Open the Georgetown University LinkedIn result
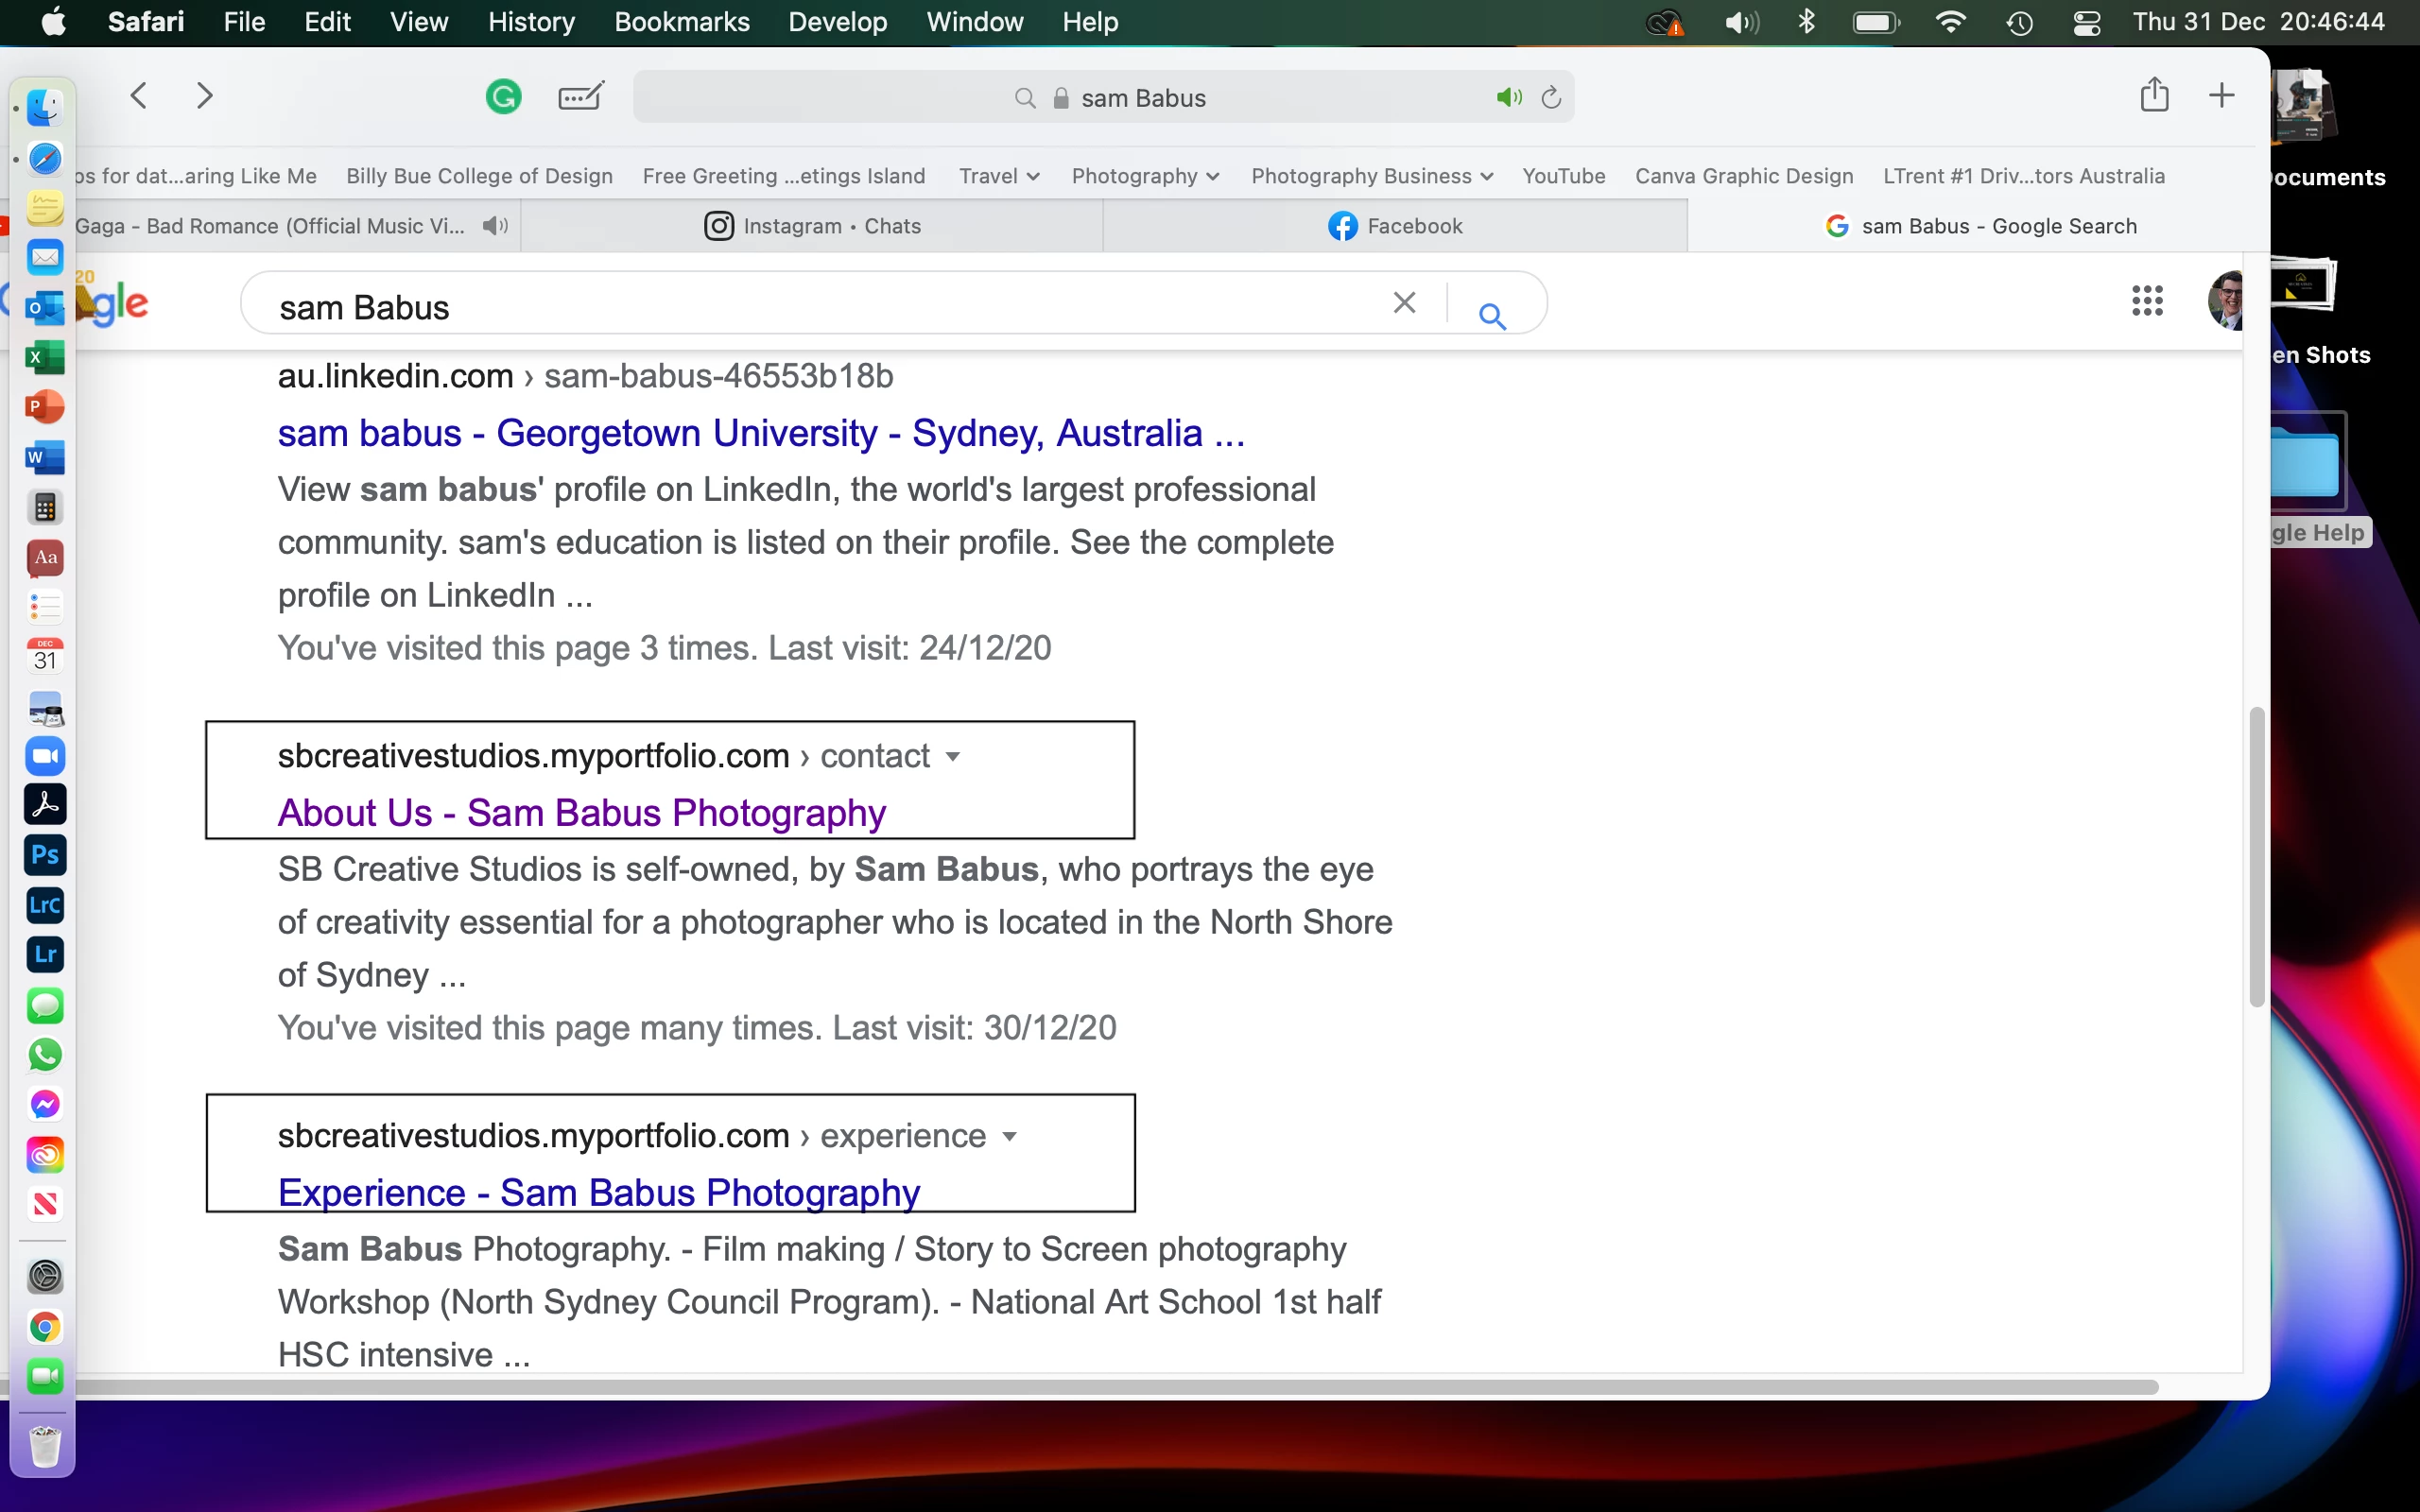Viewport: 2420px width, 1512px height. [760, 433]
